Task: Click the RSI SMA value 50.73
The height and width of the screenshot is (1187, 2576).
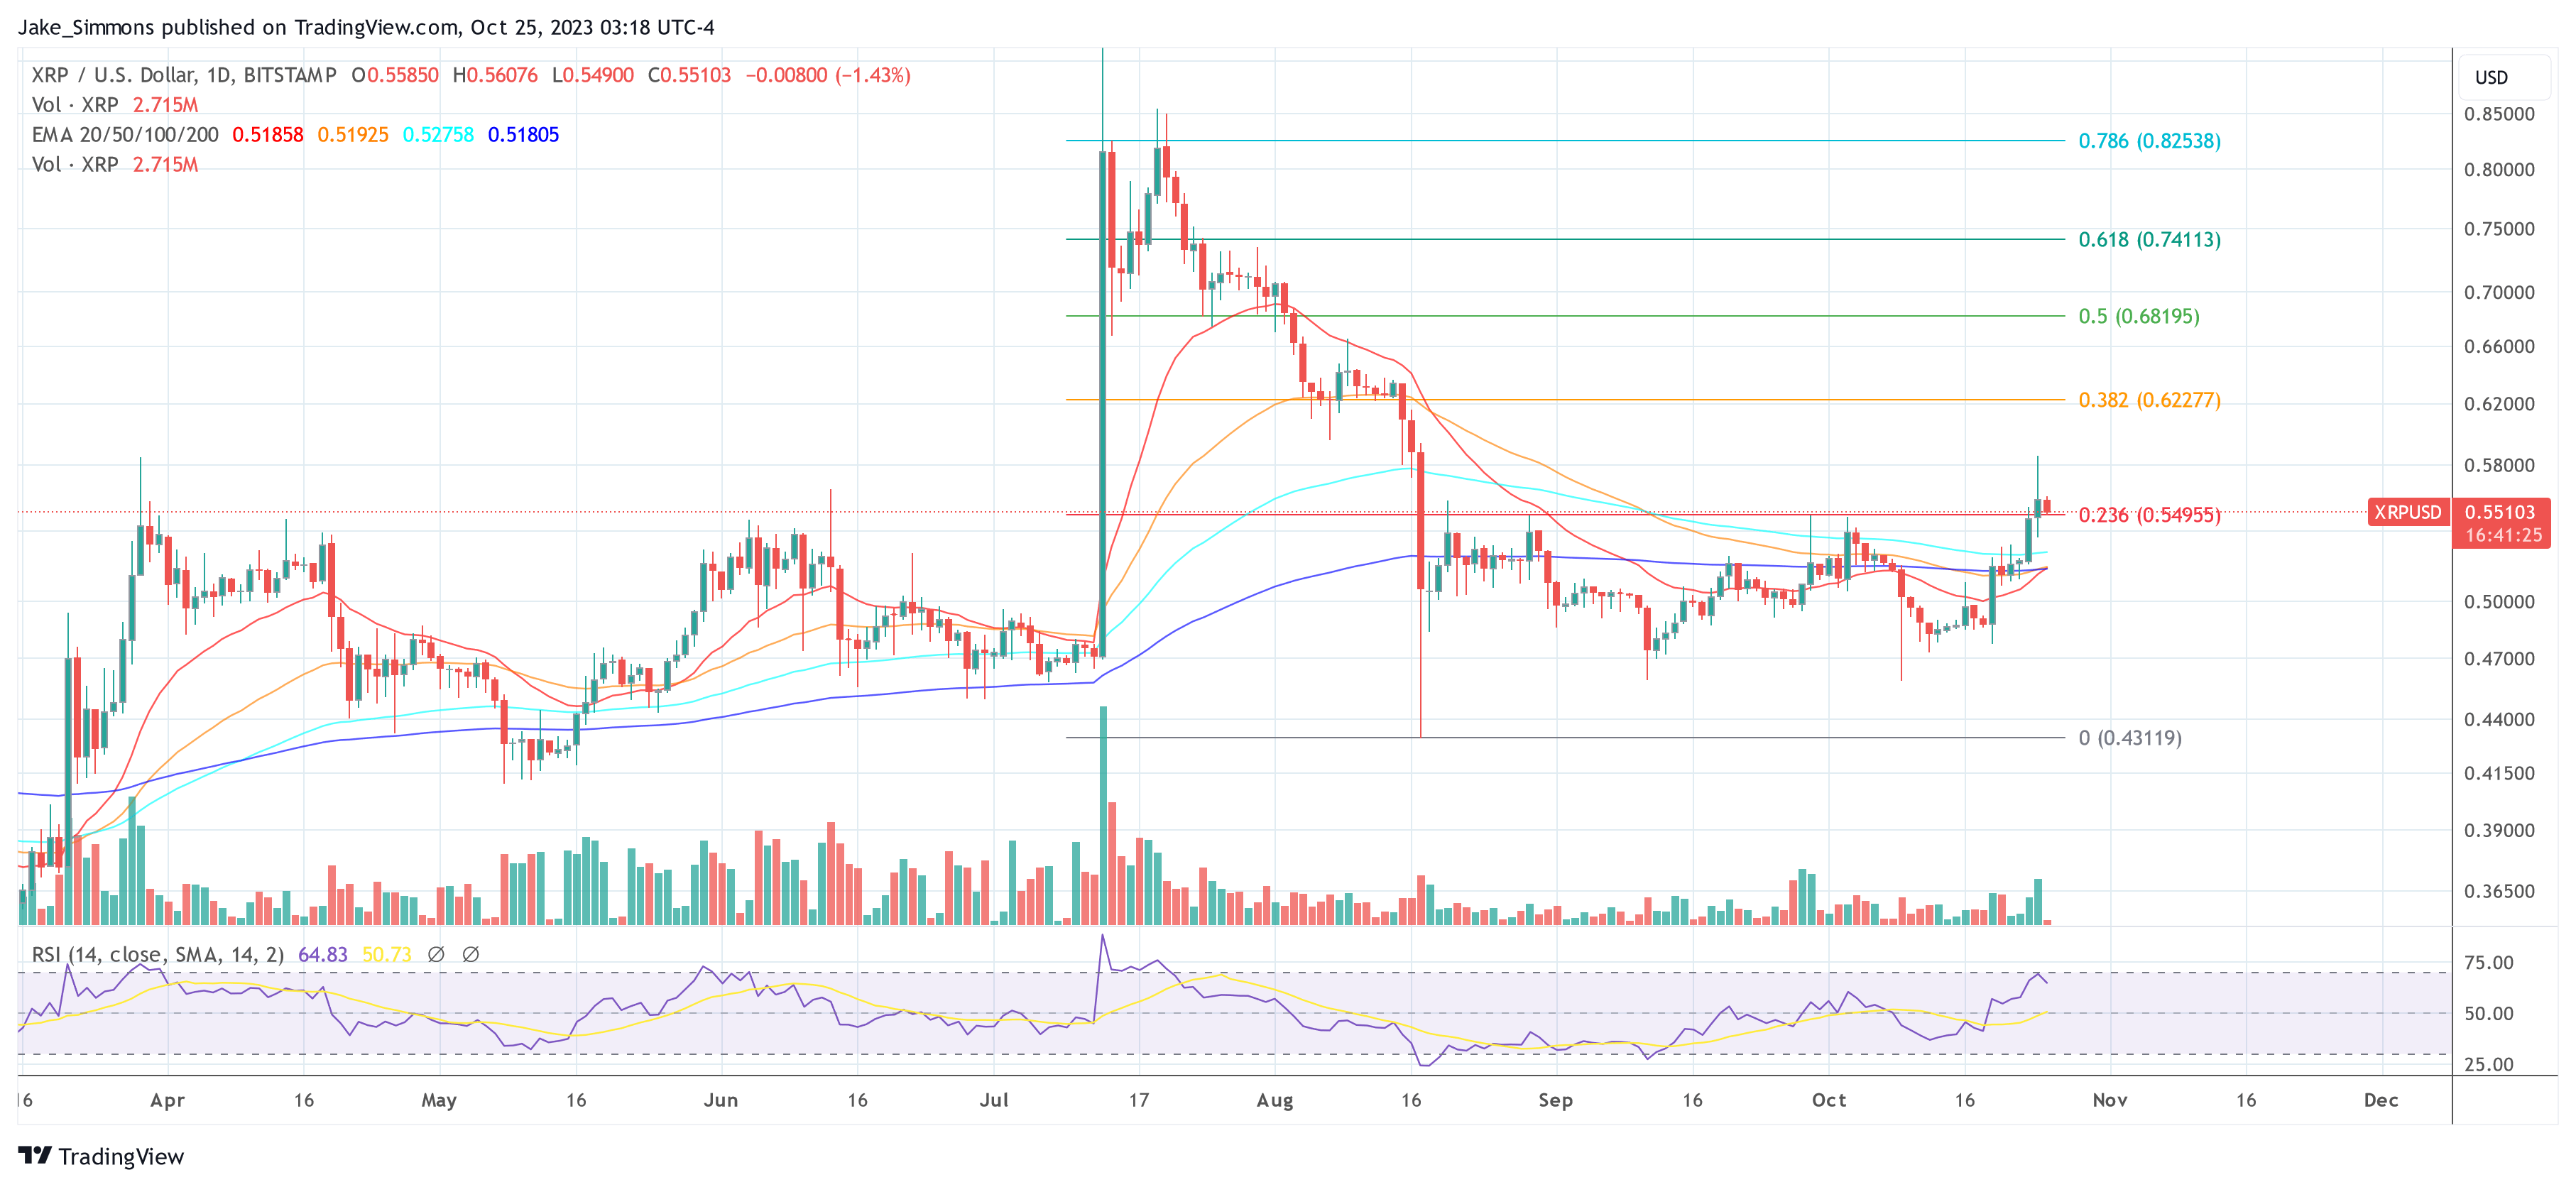Action: 387,955
